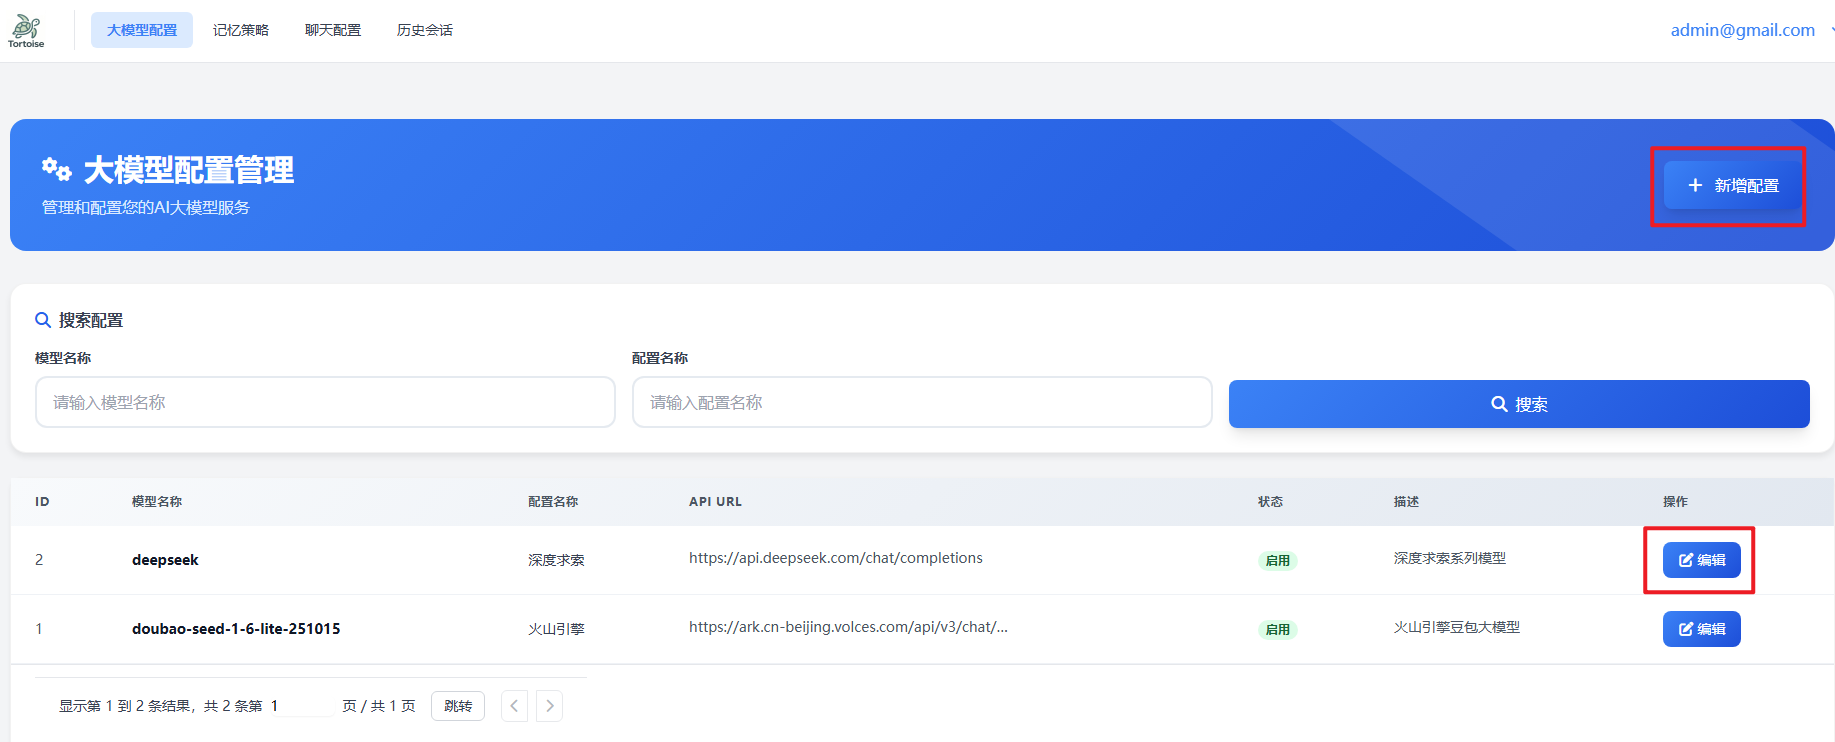Click the 配置名称 table column header

coord(553,502)
